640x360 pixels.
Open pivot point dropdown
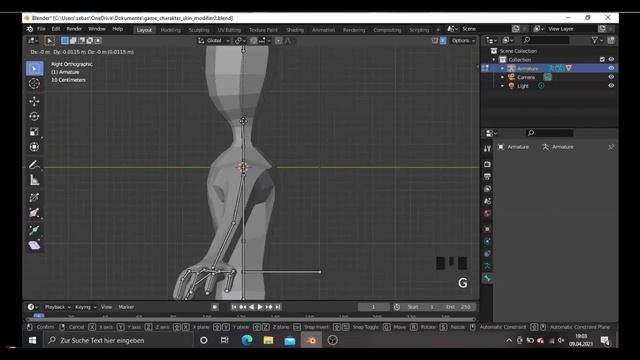(x=239, y=40)
